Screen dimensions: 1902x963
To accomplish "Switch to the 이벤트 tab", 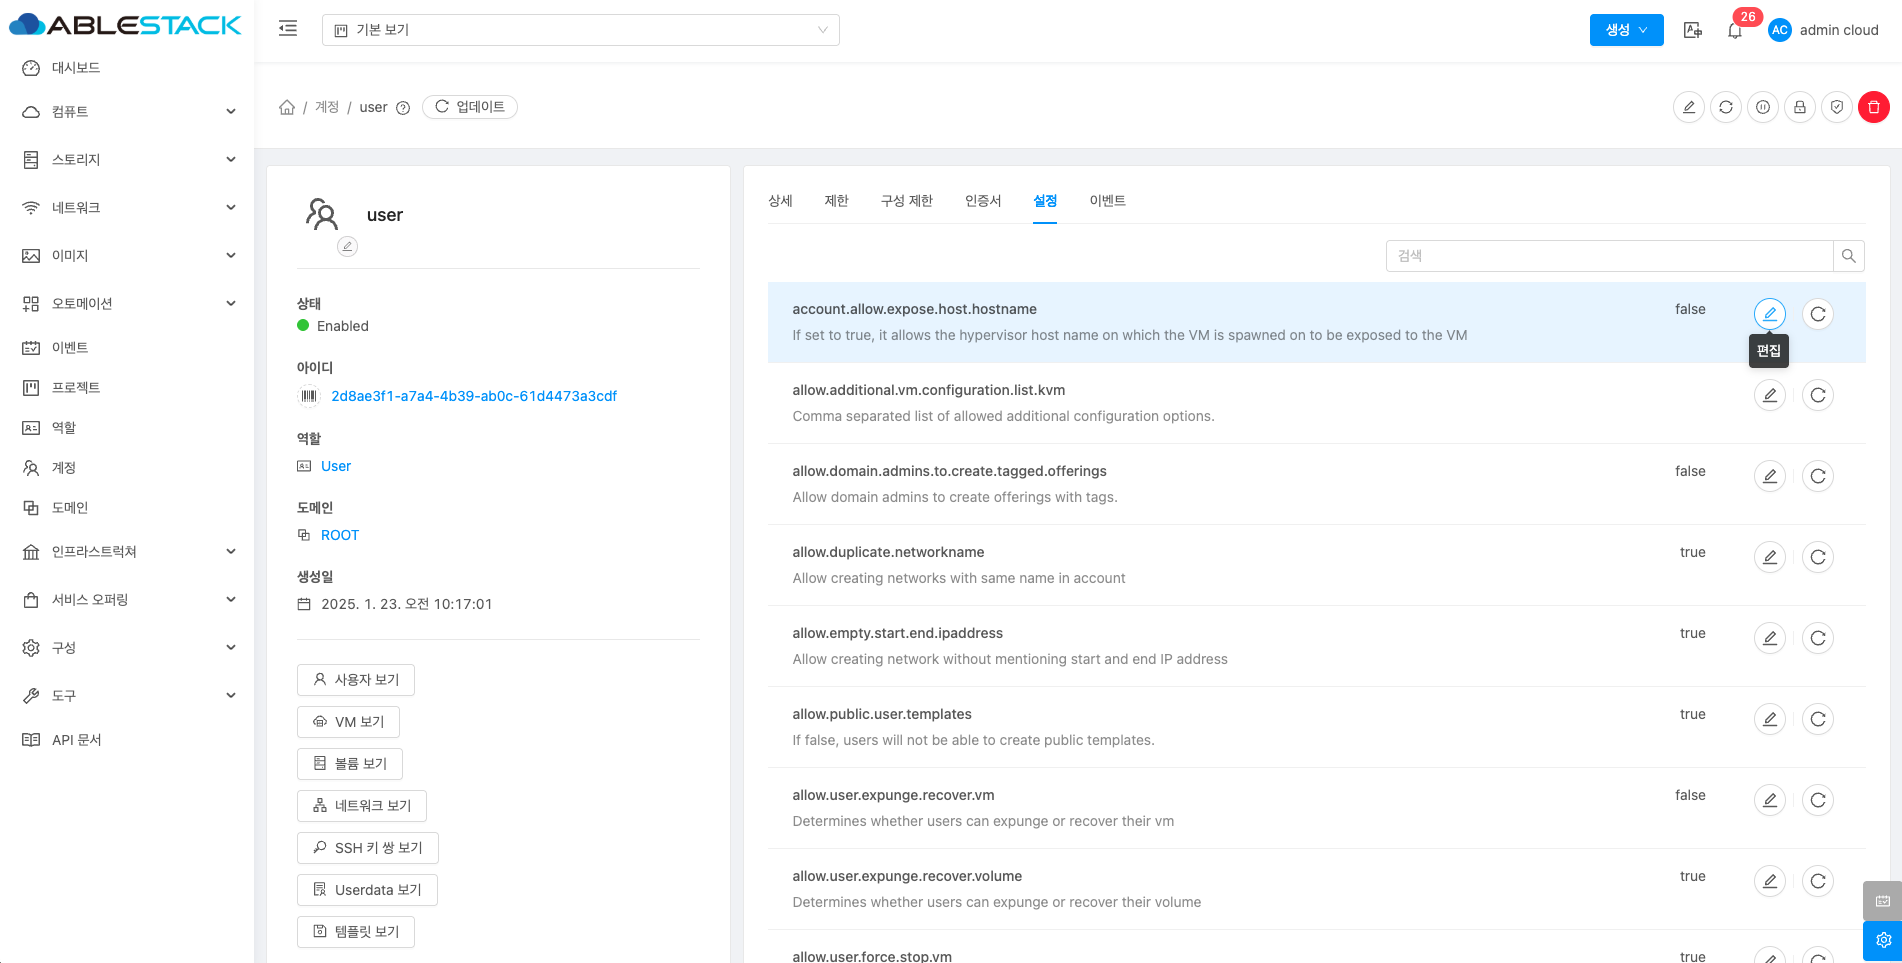I will click(1107, 201).
